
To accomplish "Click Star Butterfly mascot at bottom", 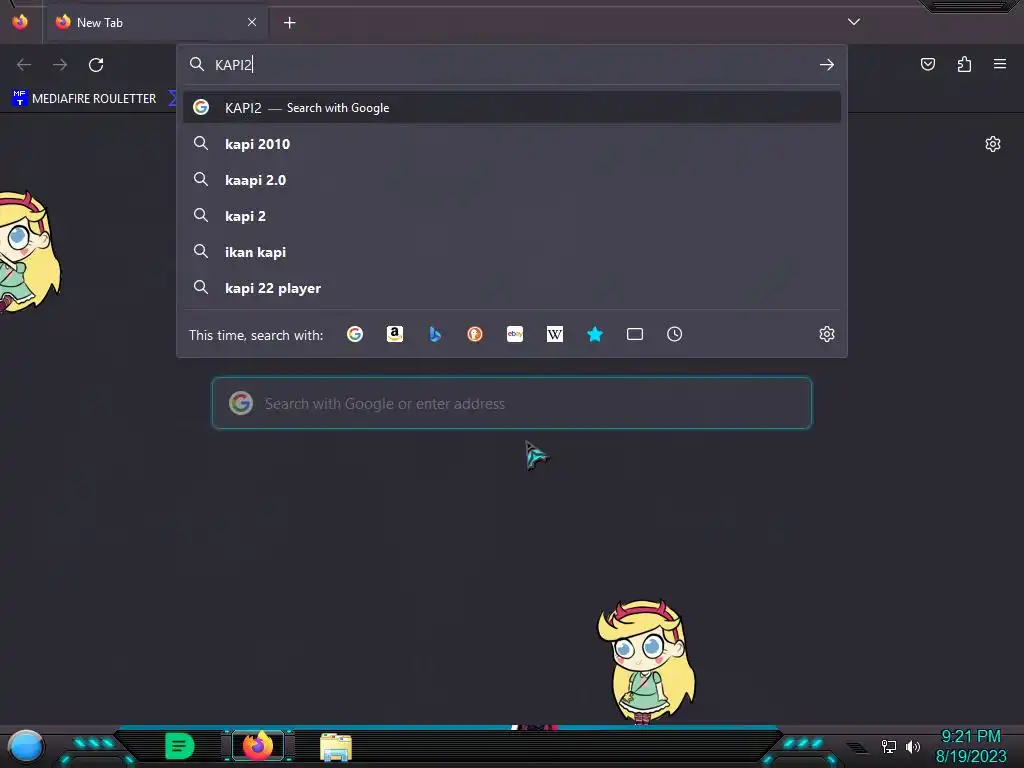I will tap(646, 662).
